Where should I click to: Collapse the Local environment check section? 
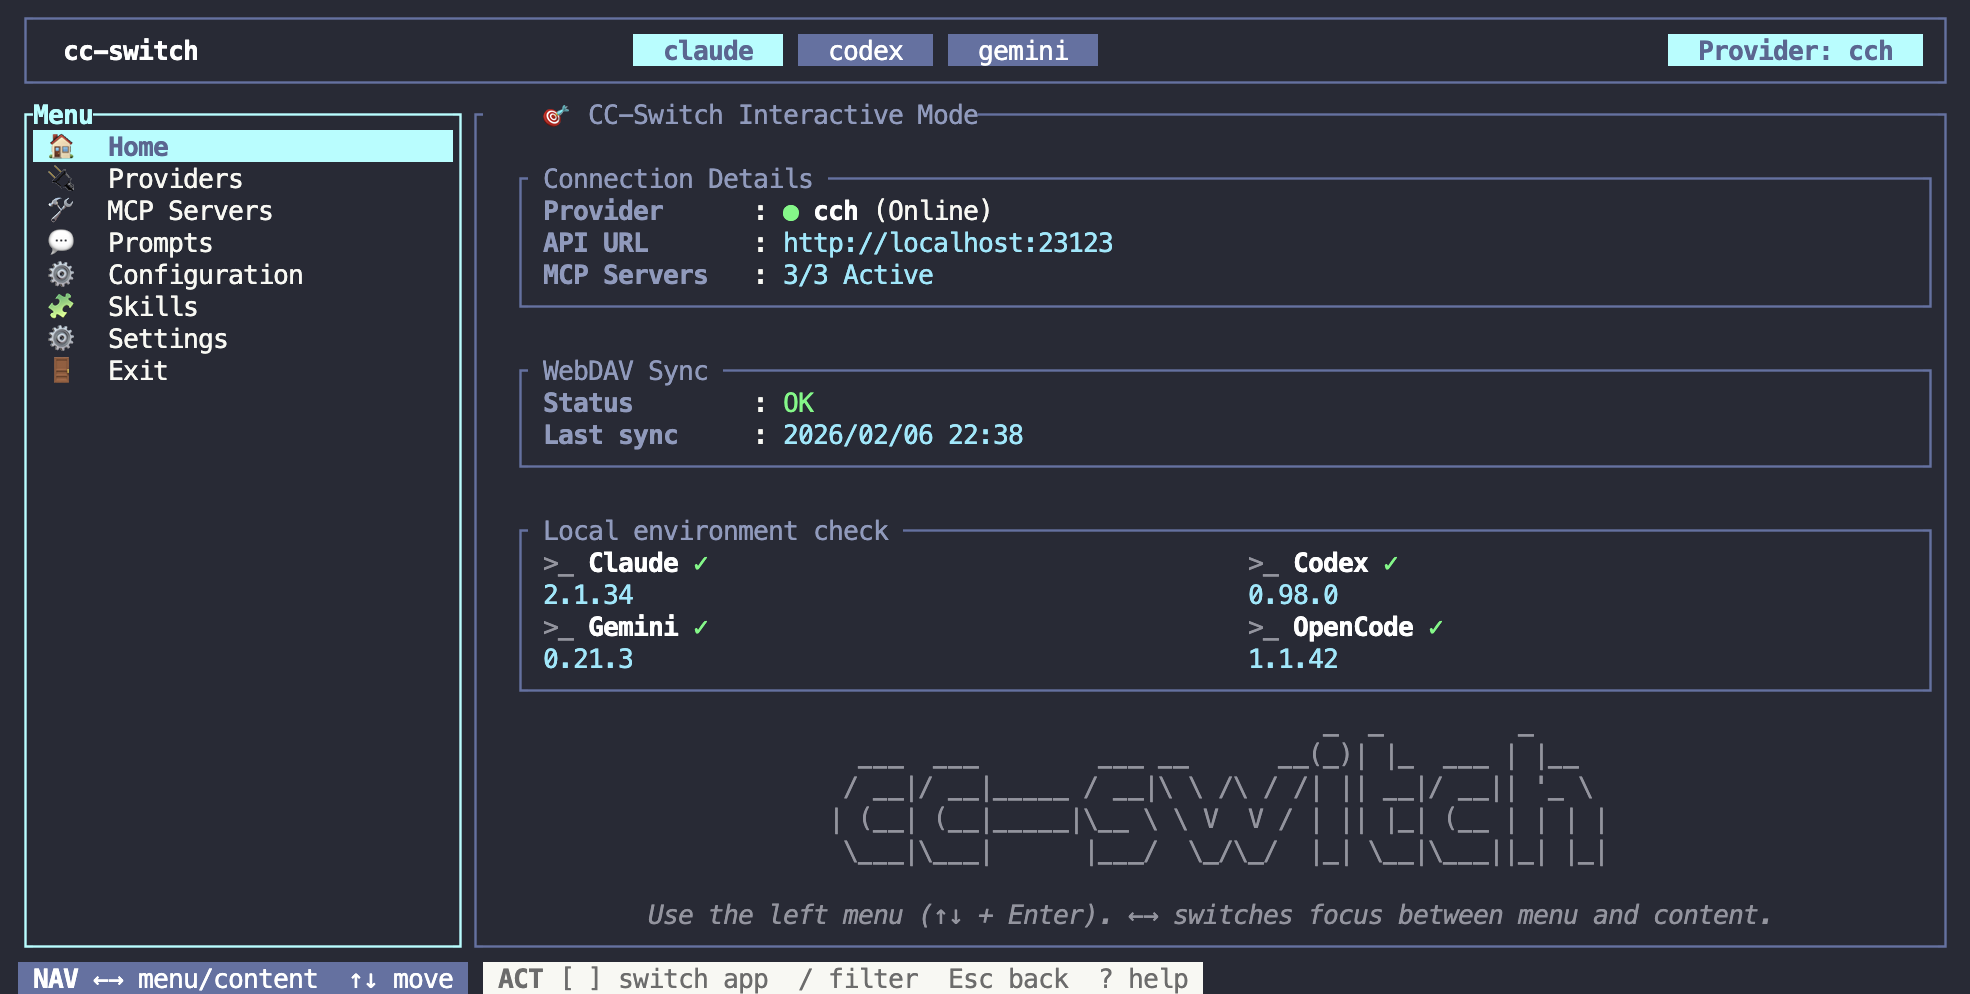coord(715,530)
